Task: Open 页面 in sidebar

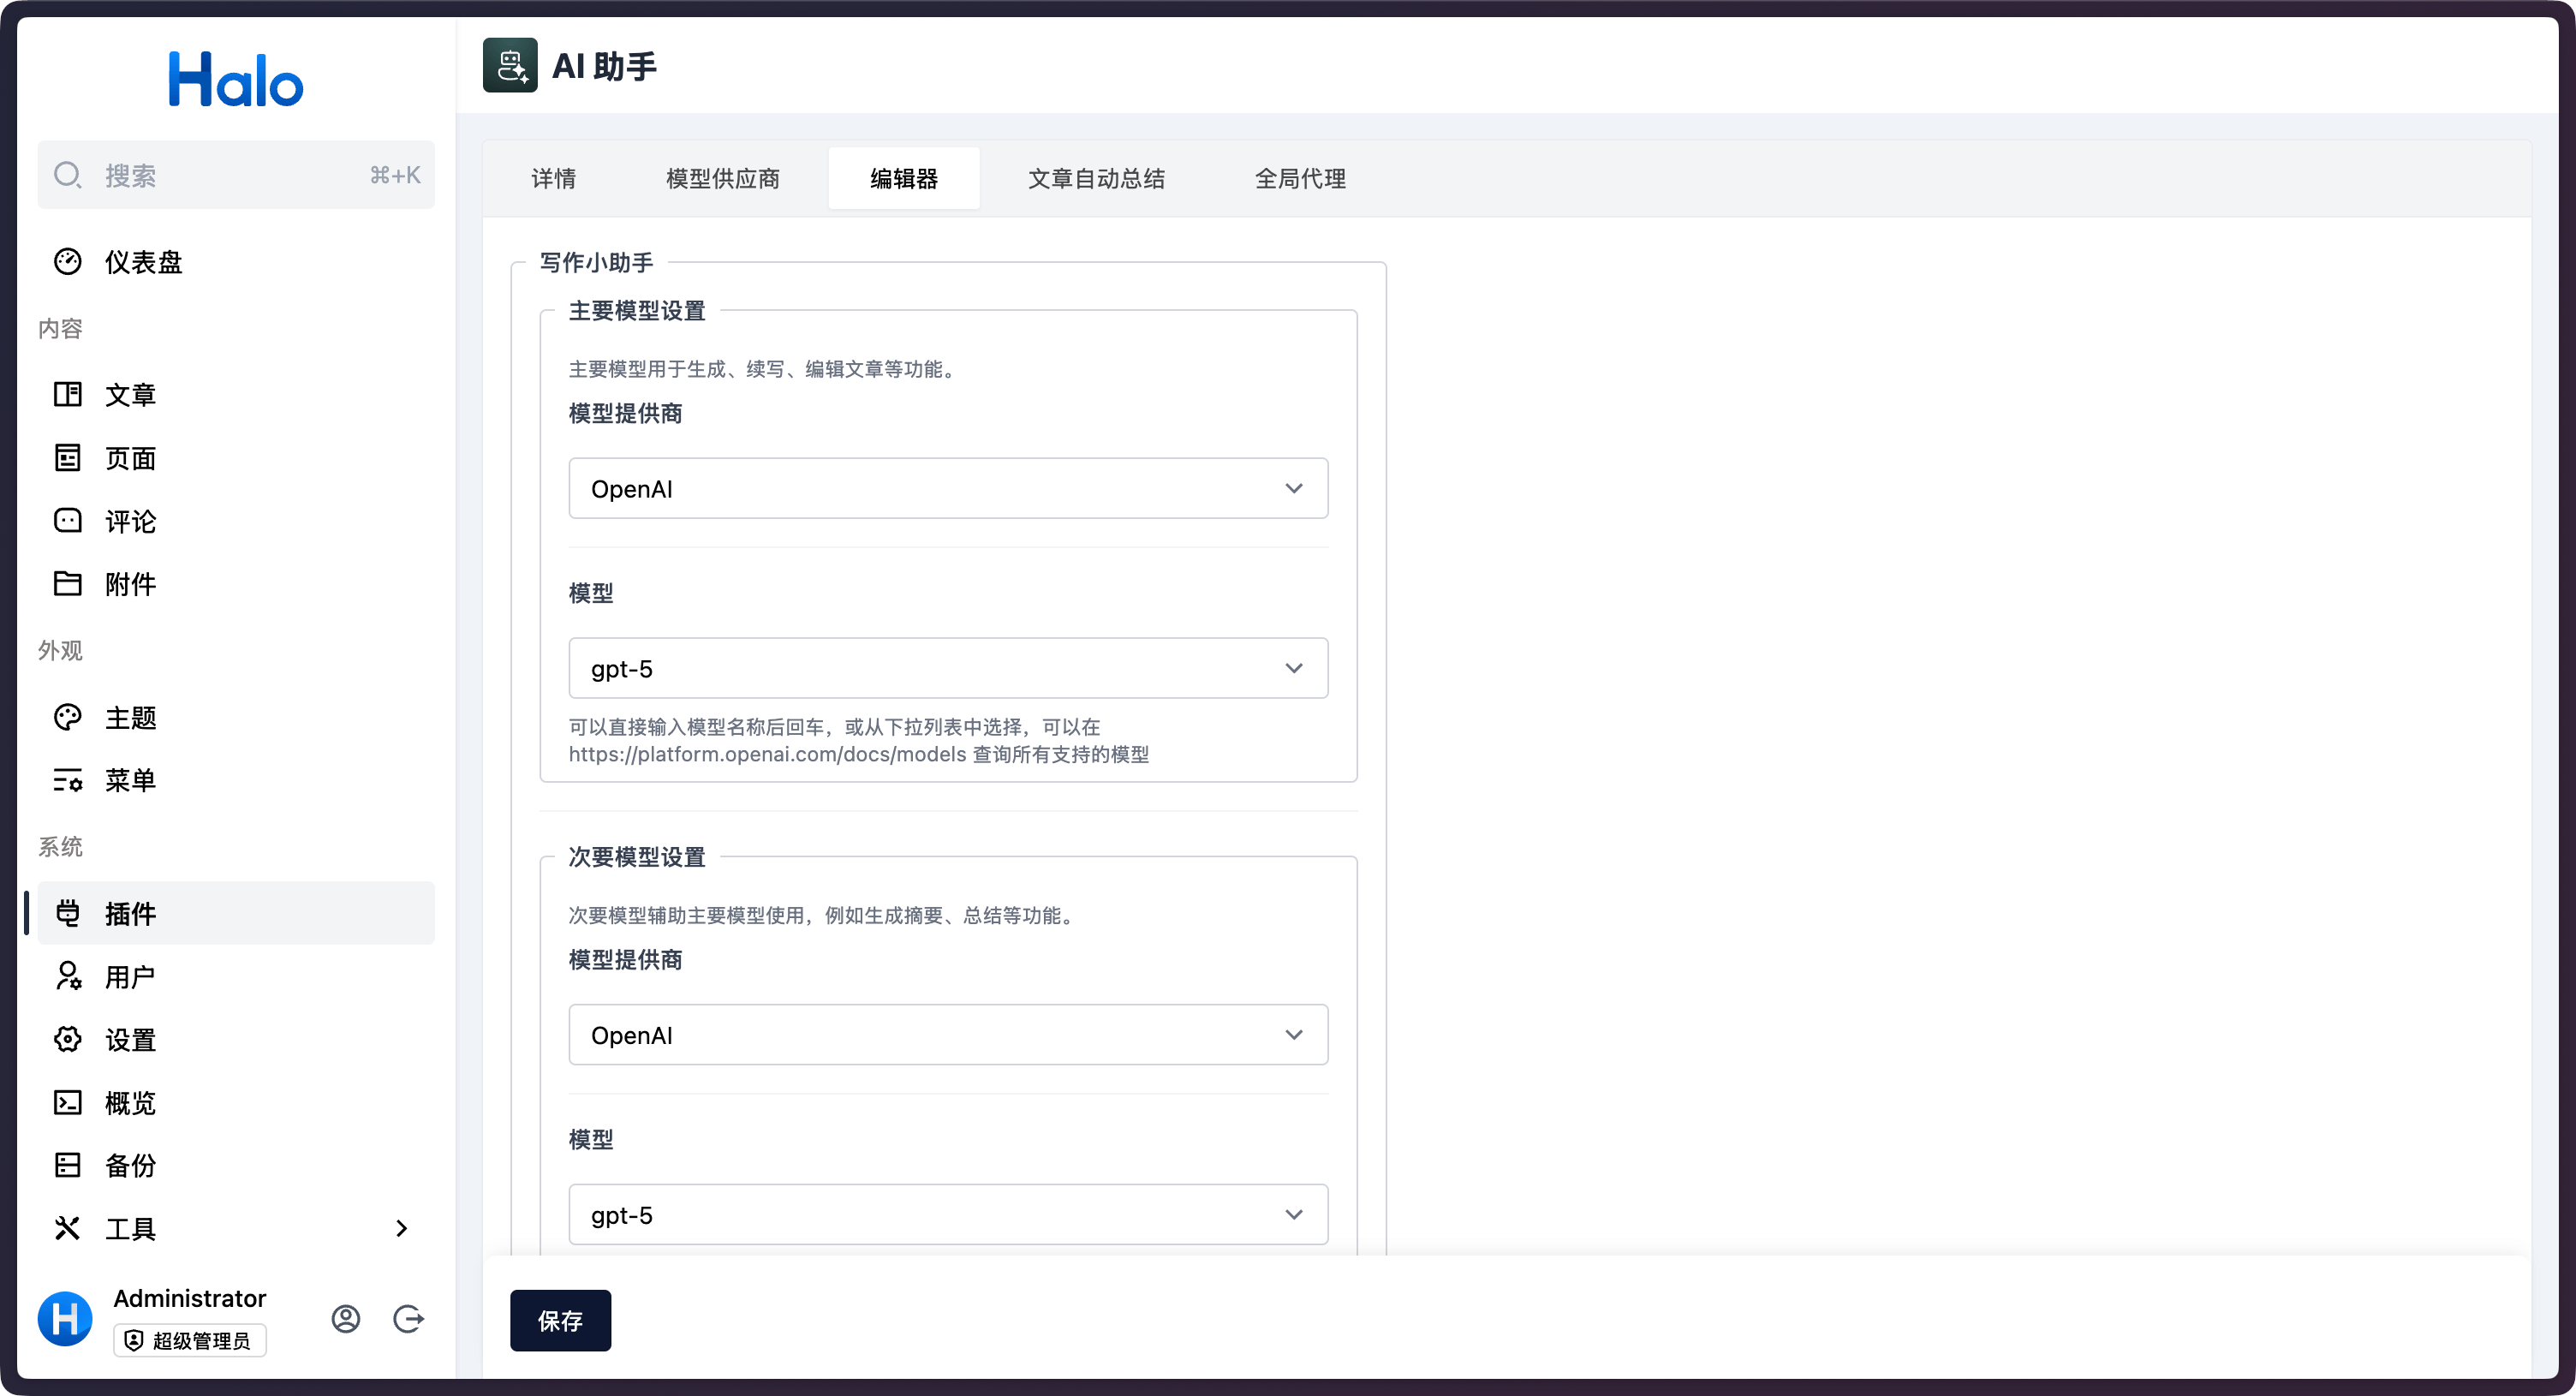Action: [x=236, y=458]
